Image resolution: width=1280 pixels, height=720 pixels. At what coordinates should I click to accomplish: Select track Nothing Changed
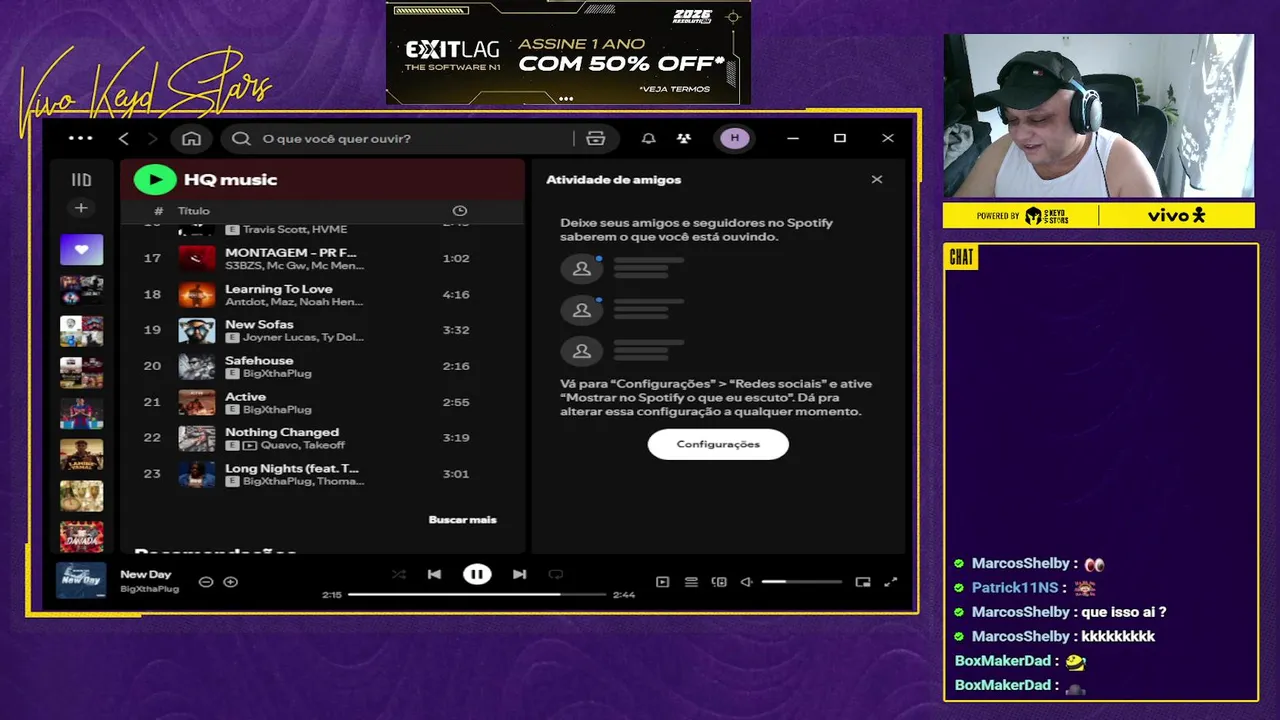tap(282, 432)
